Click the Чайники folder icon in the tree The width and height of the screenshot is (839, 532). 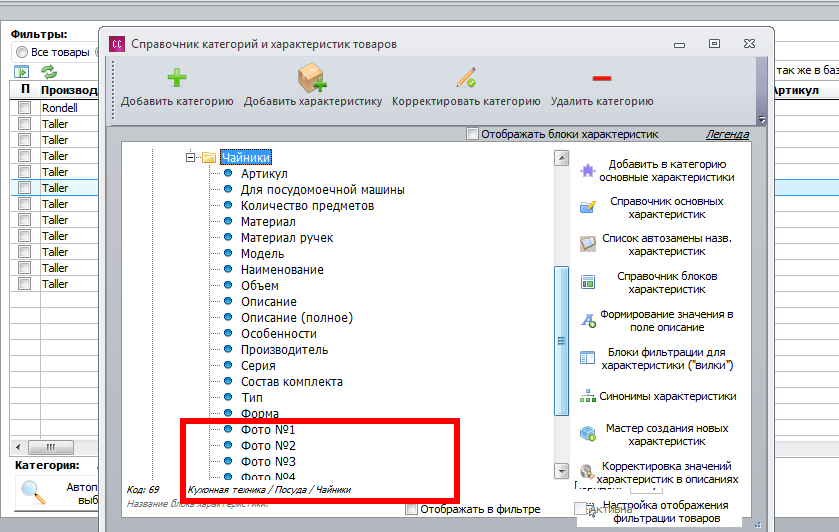coord(209,157)
